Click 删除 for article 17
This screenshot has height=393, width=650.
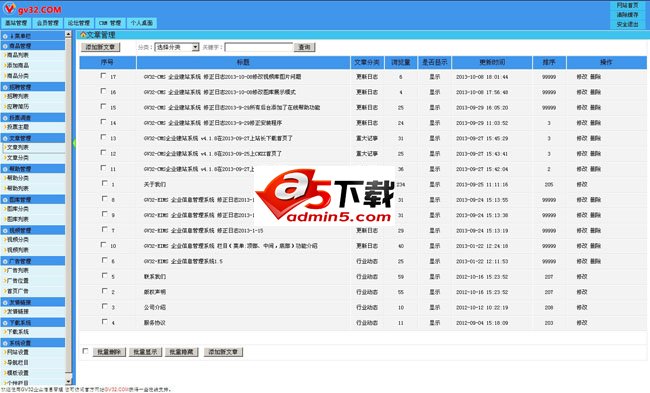(x=595, y=77)
